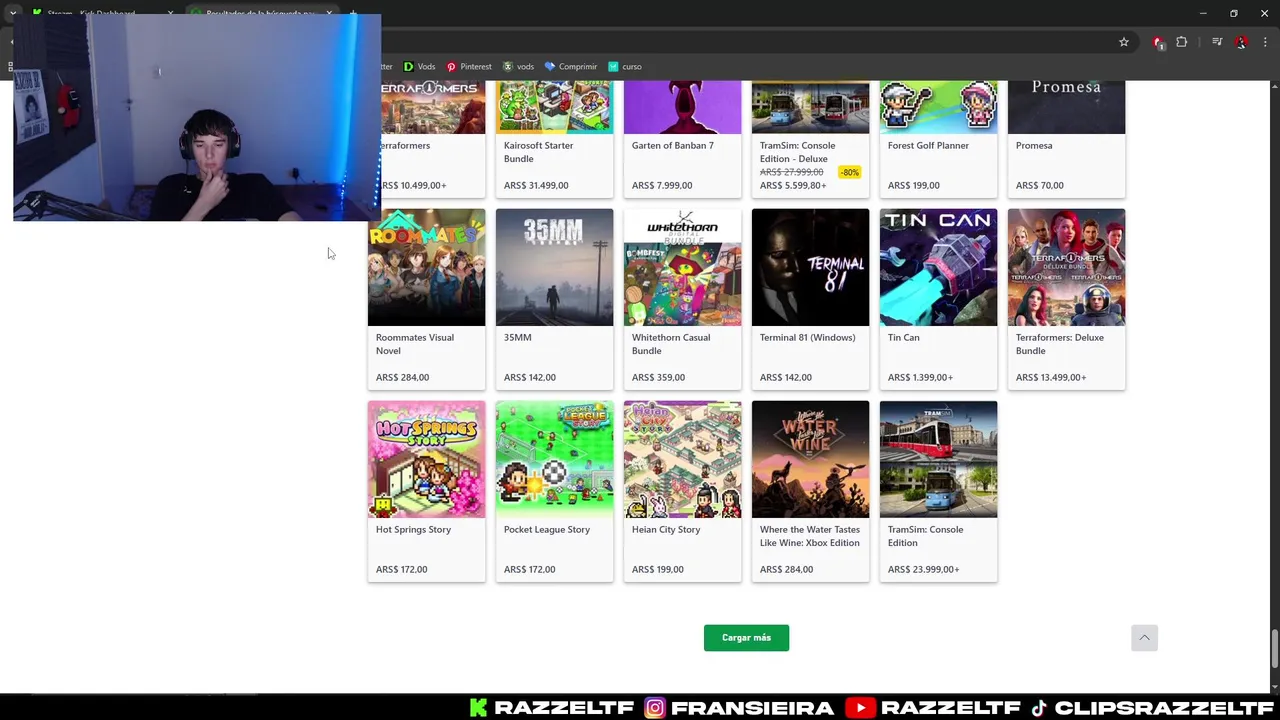Click the ARS$ 13.499,00+ price
The height and width of the screenshot is (720, 1280).
(x=1051, y=377)
